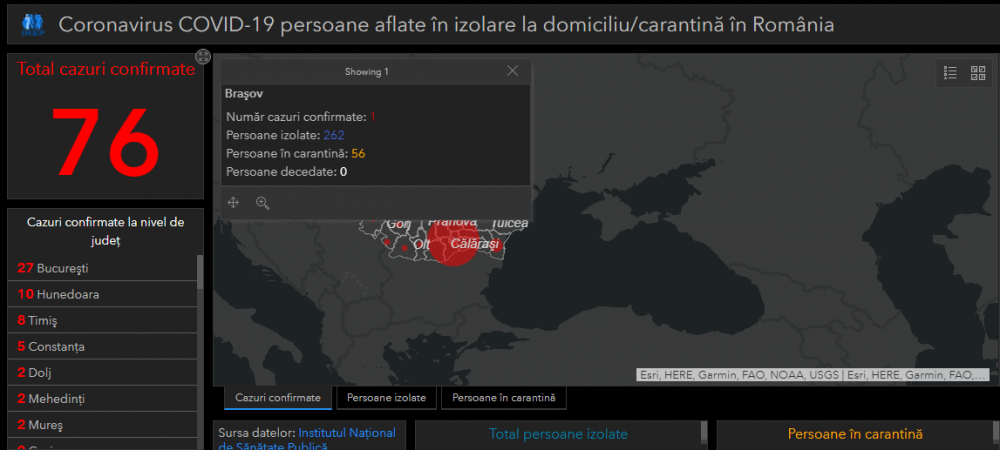The width and height of the screenshot is (1000, 450).
Task: Select Timiș row with 8 cases
Action: [x=102, y=321]
